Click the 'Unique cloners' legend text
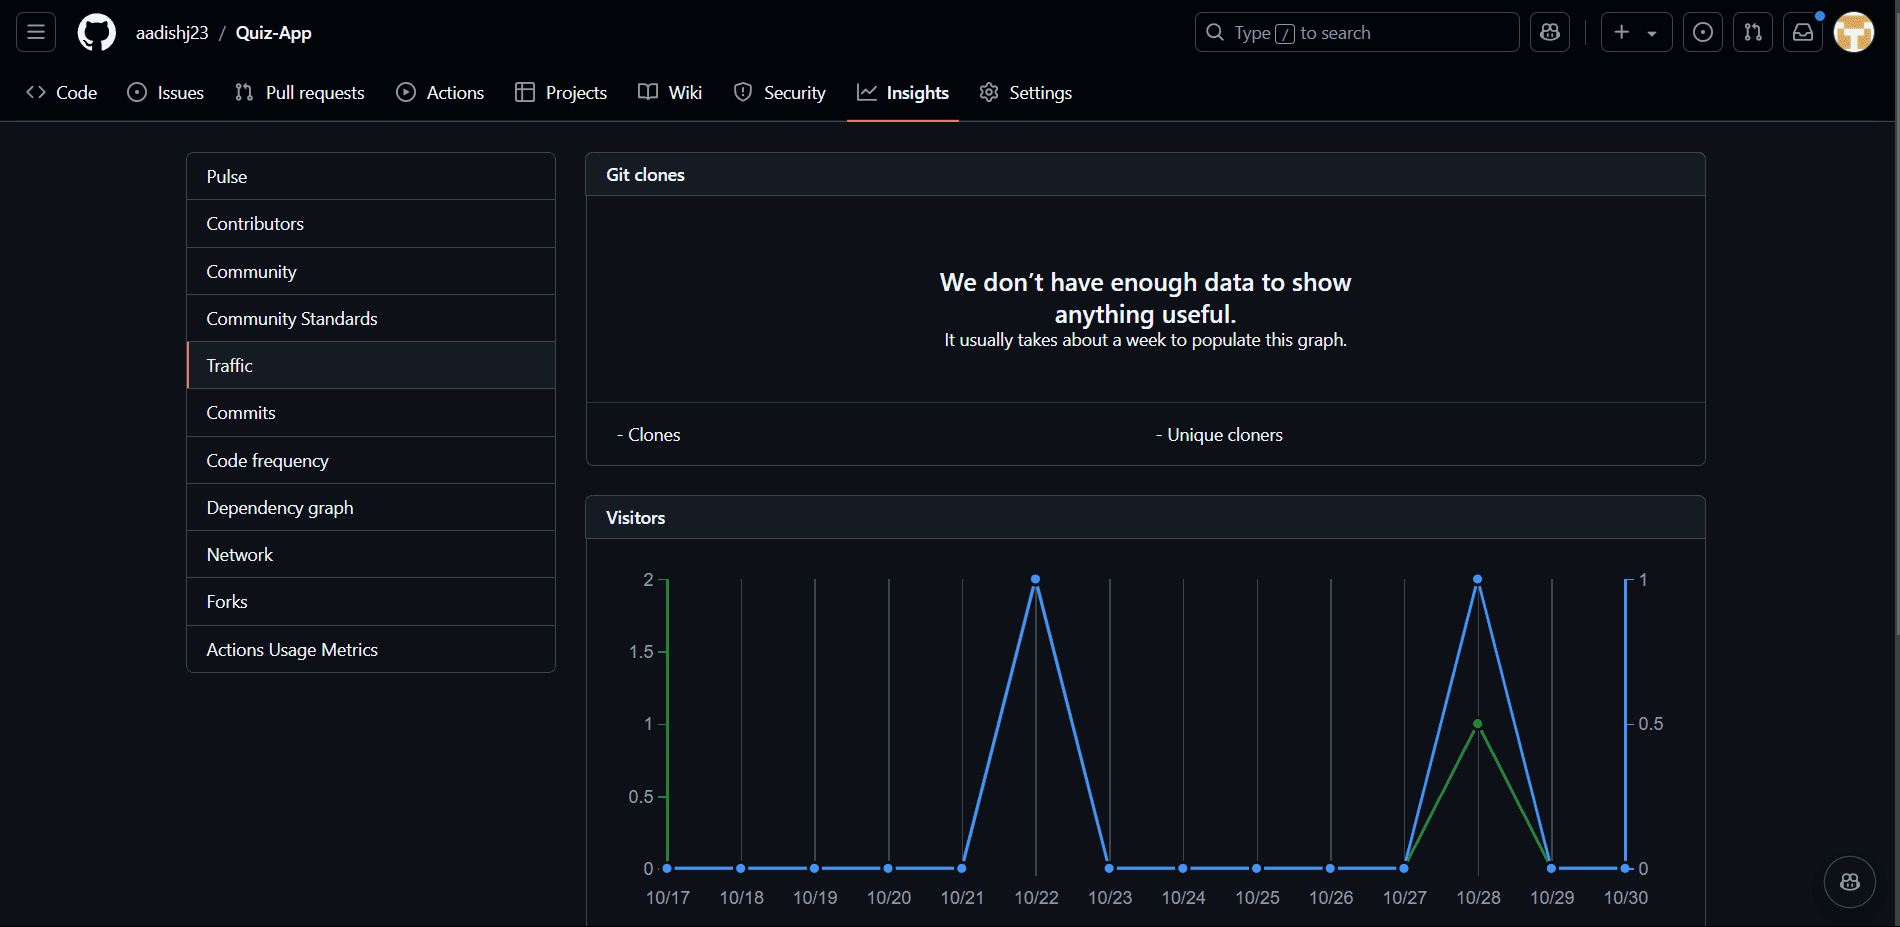This screenshot has width=1900, height=927. click(1225, 435)
